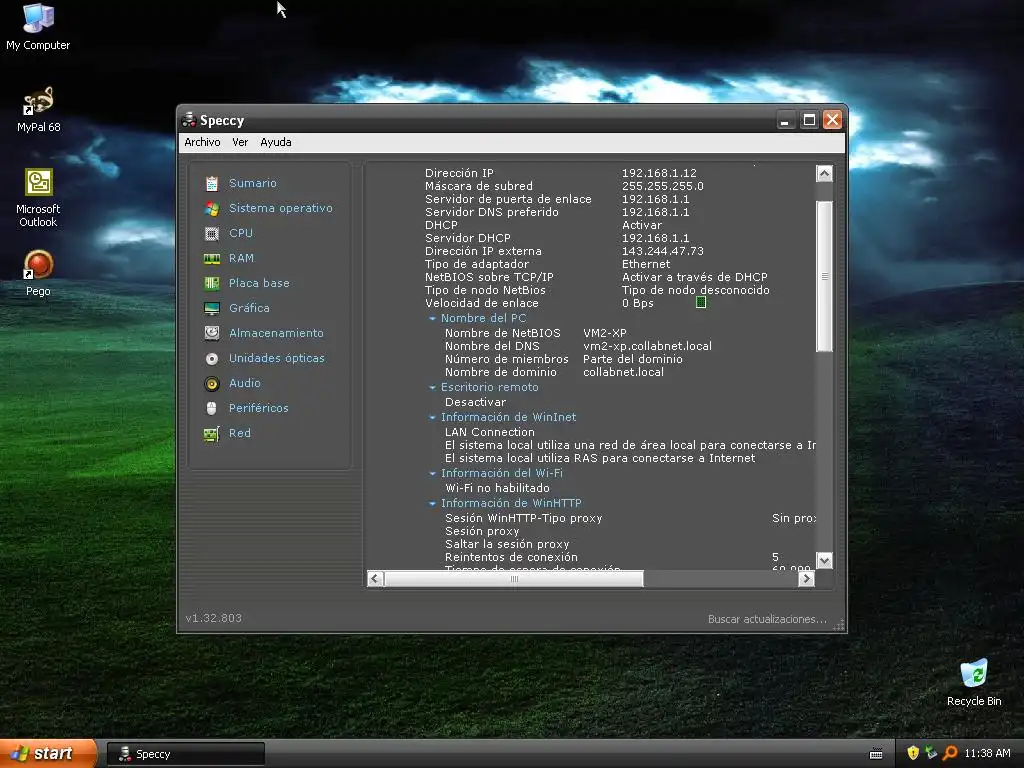Select external IP 143.244.47.73

663,251
